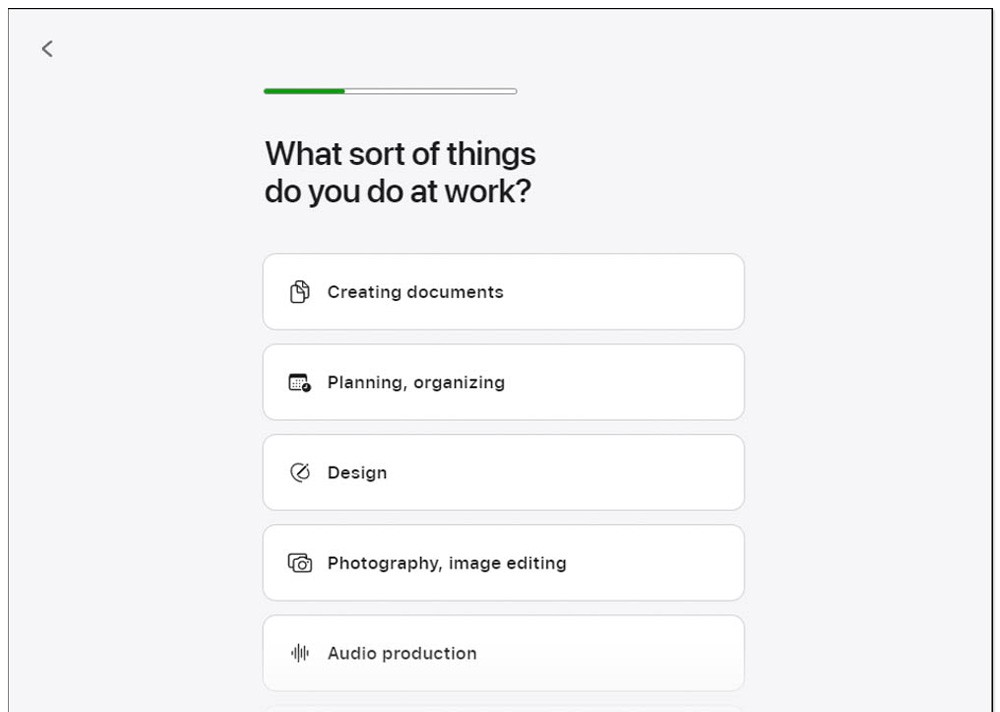Pick the Design option card
This screenshot has height=712, width=1000.
tap(503, 472)
